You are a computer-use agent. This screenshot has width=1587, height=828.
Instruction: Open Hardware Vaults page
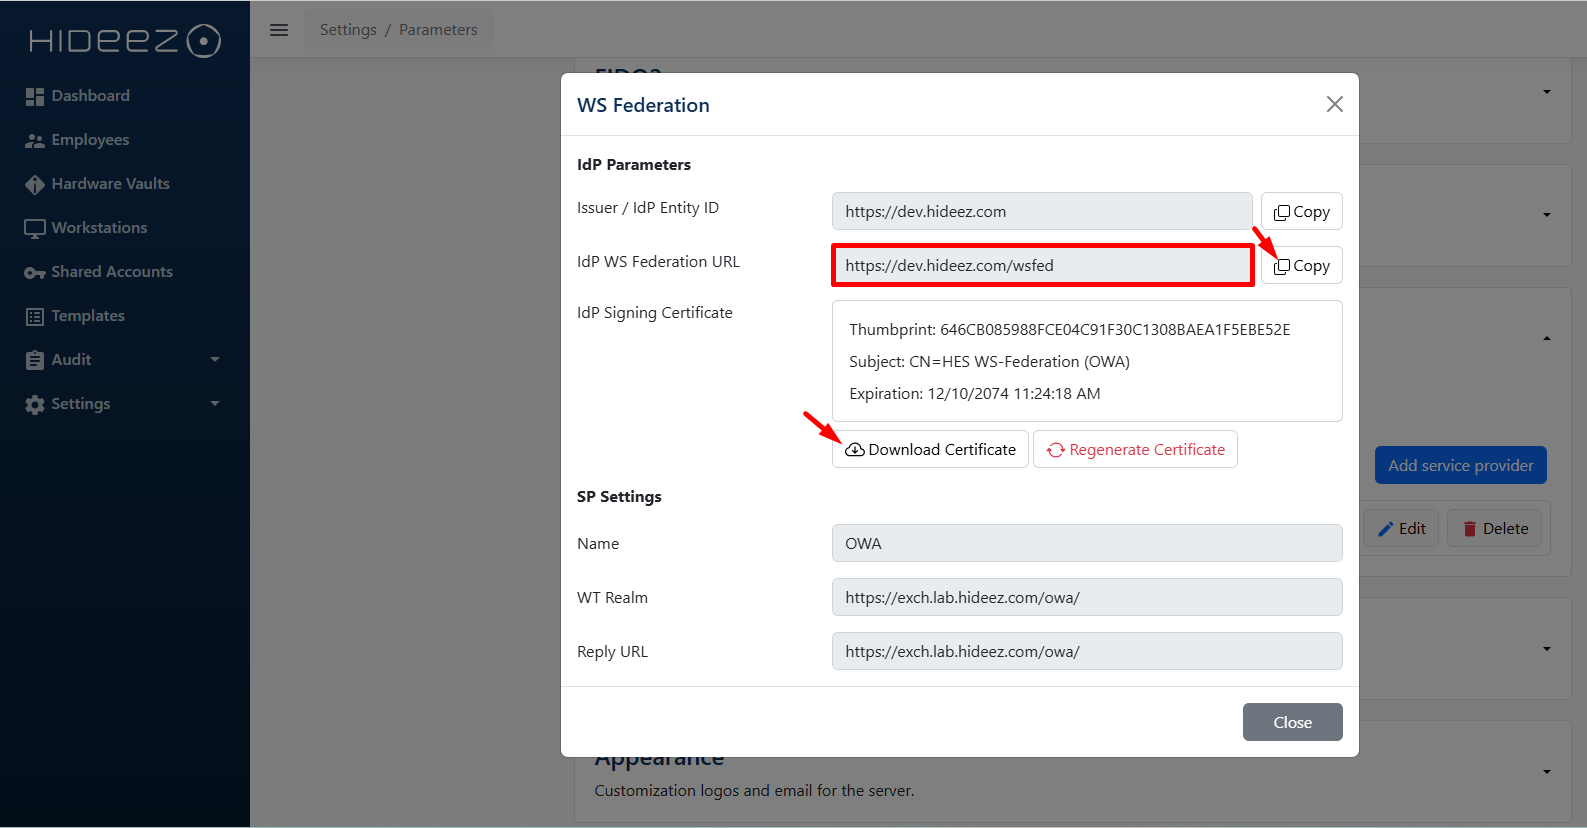110,184
